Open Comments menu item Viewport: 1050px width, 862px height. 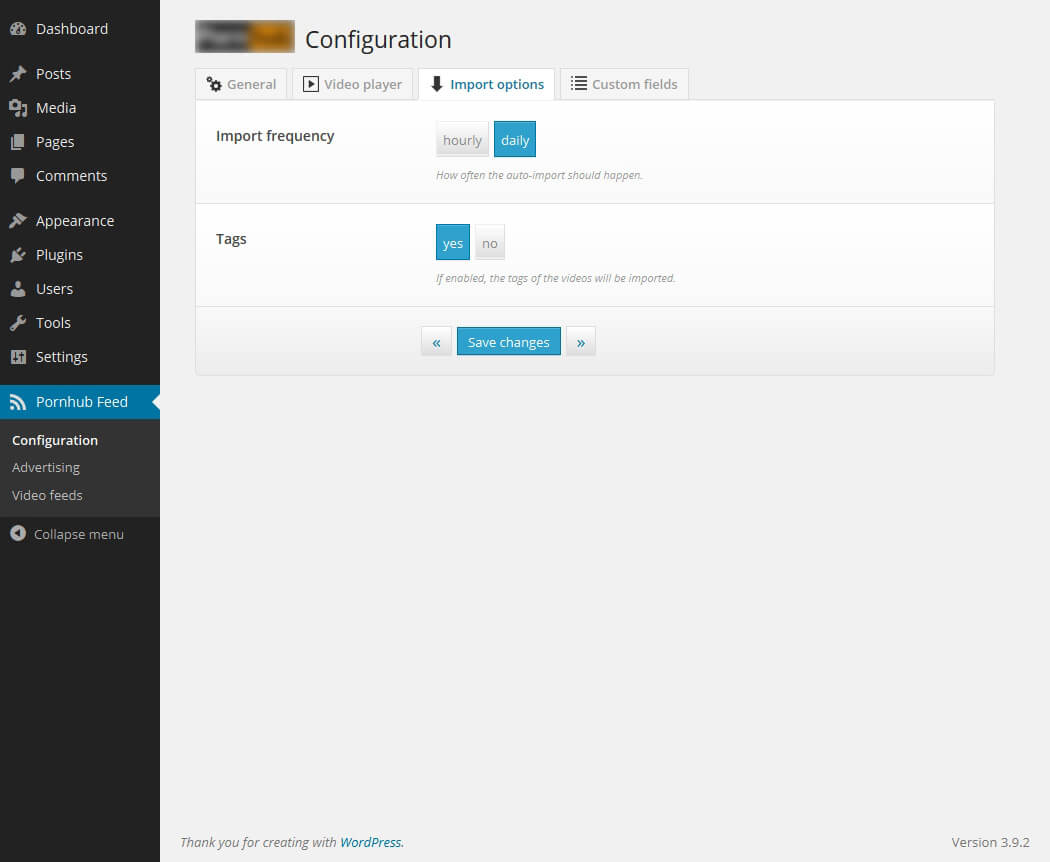click(80, 175)
